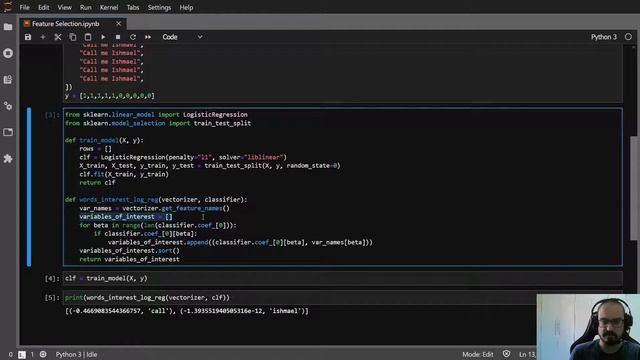The height and width of the screenshot is (360, 640).
Task: Open the third left sidebar panel icon
Action: point(8,80)
